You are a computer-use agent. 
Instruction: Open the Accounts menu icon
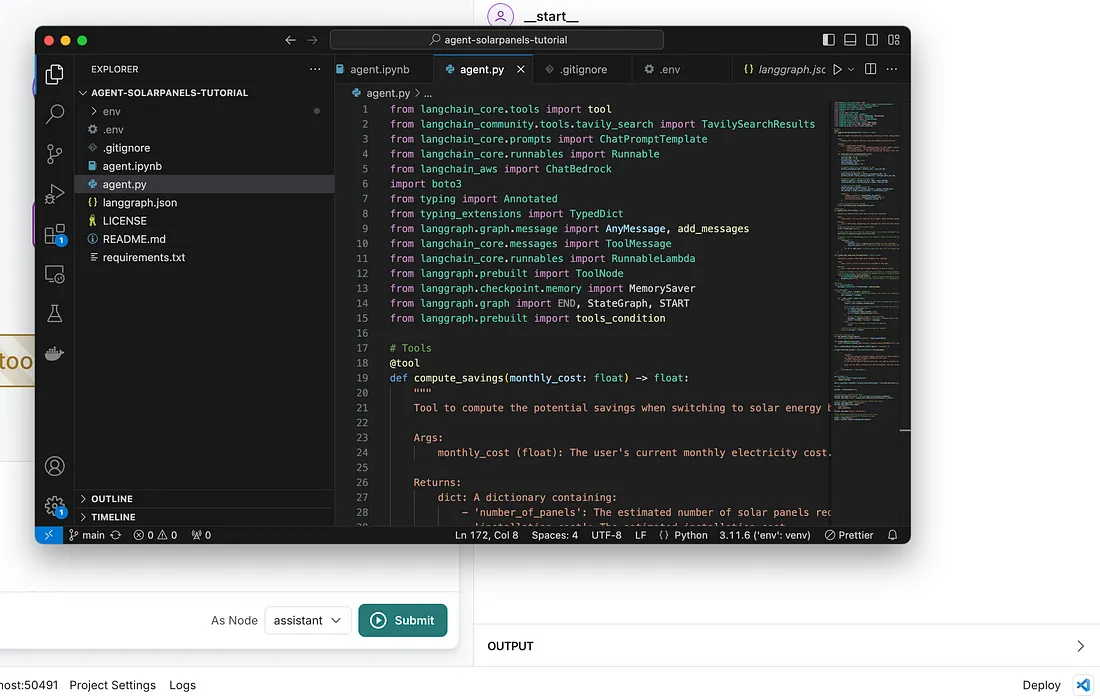pos(55,466)
